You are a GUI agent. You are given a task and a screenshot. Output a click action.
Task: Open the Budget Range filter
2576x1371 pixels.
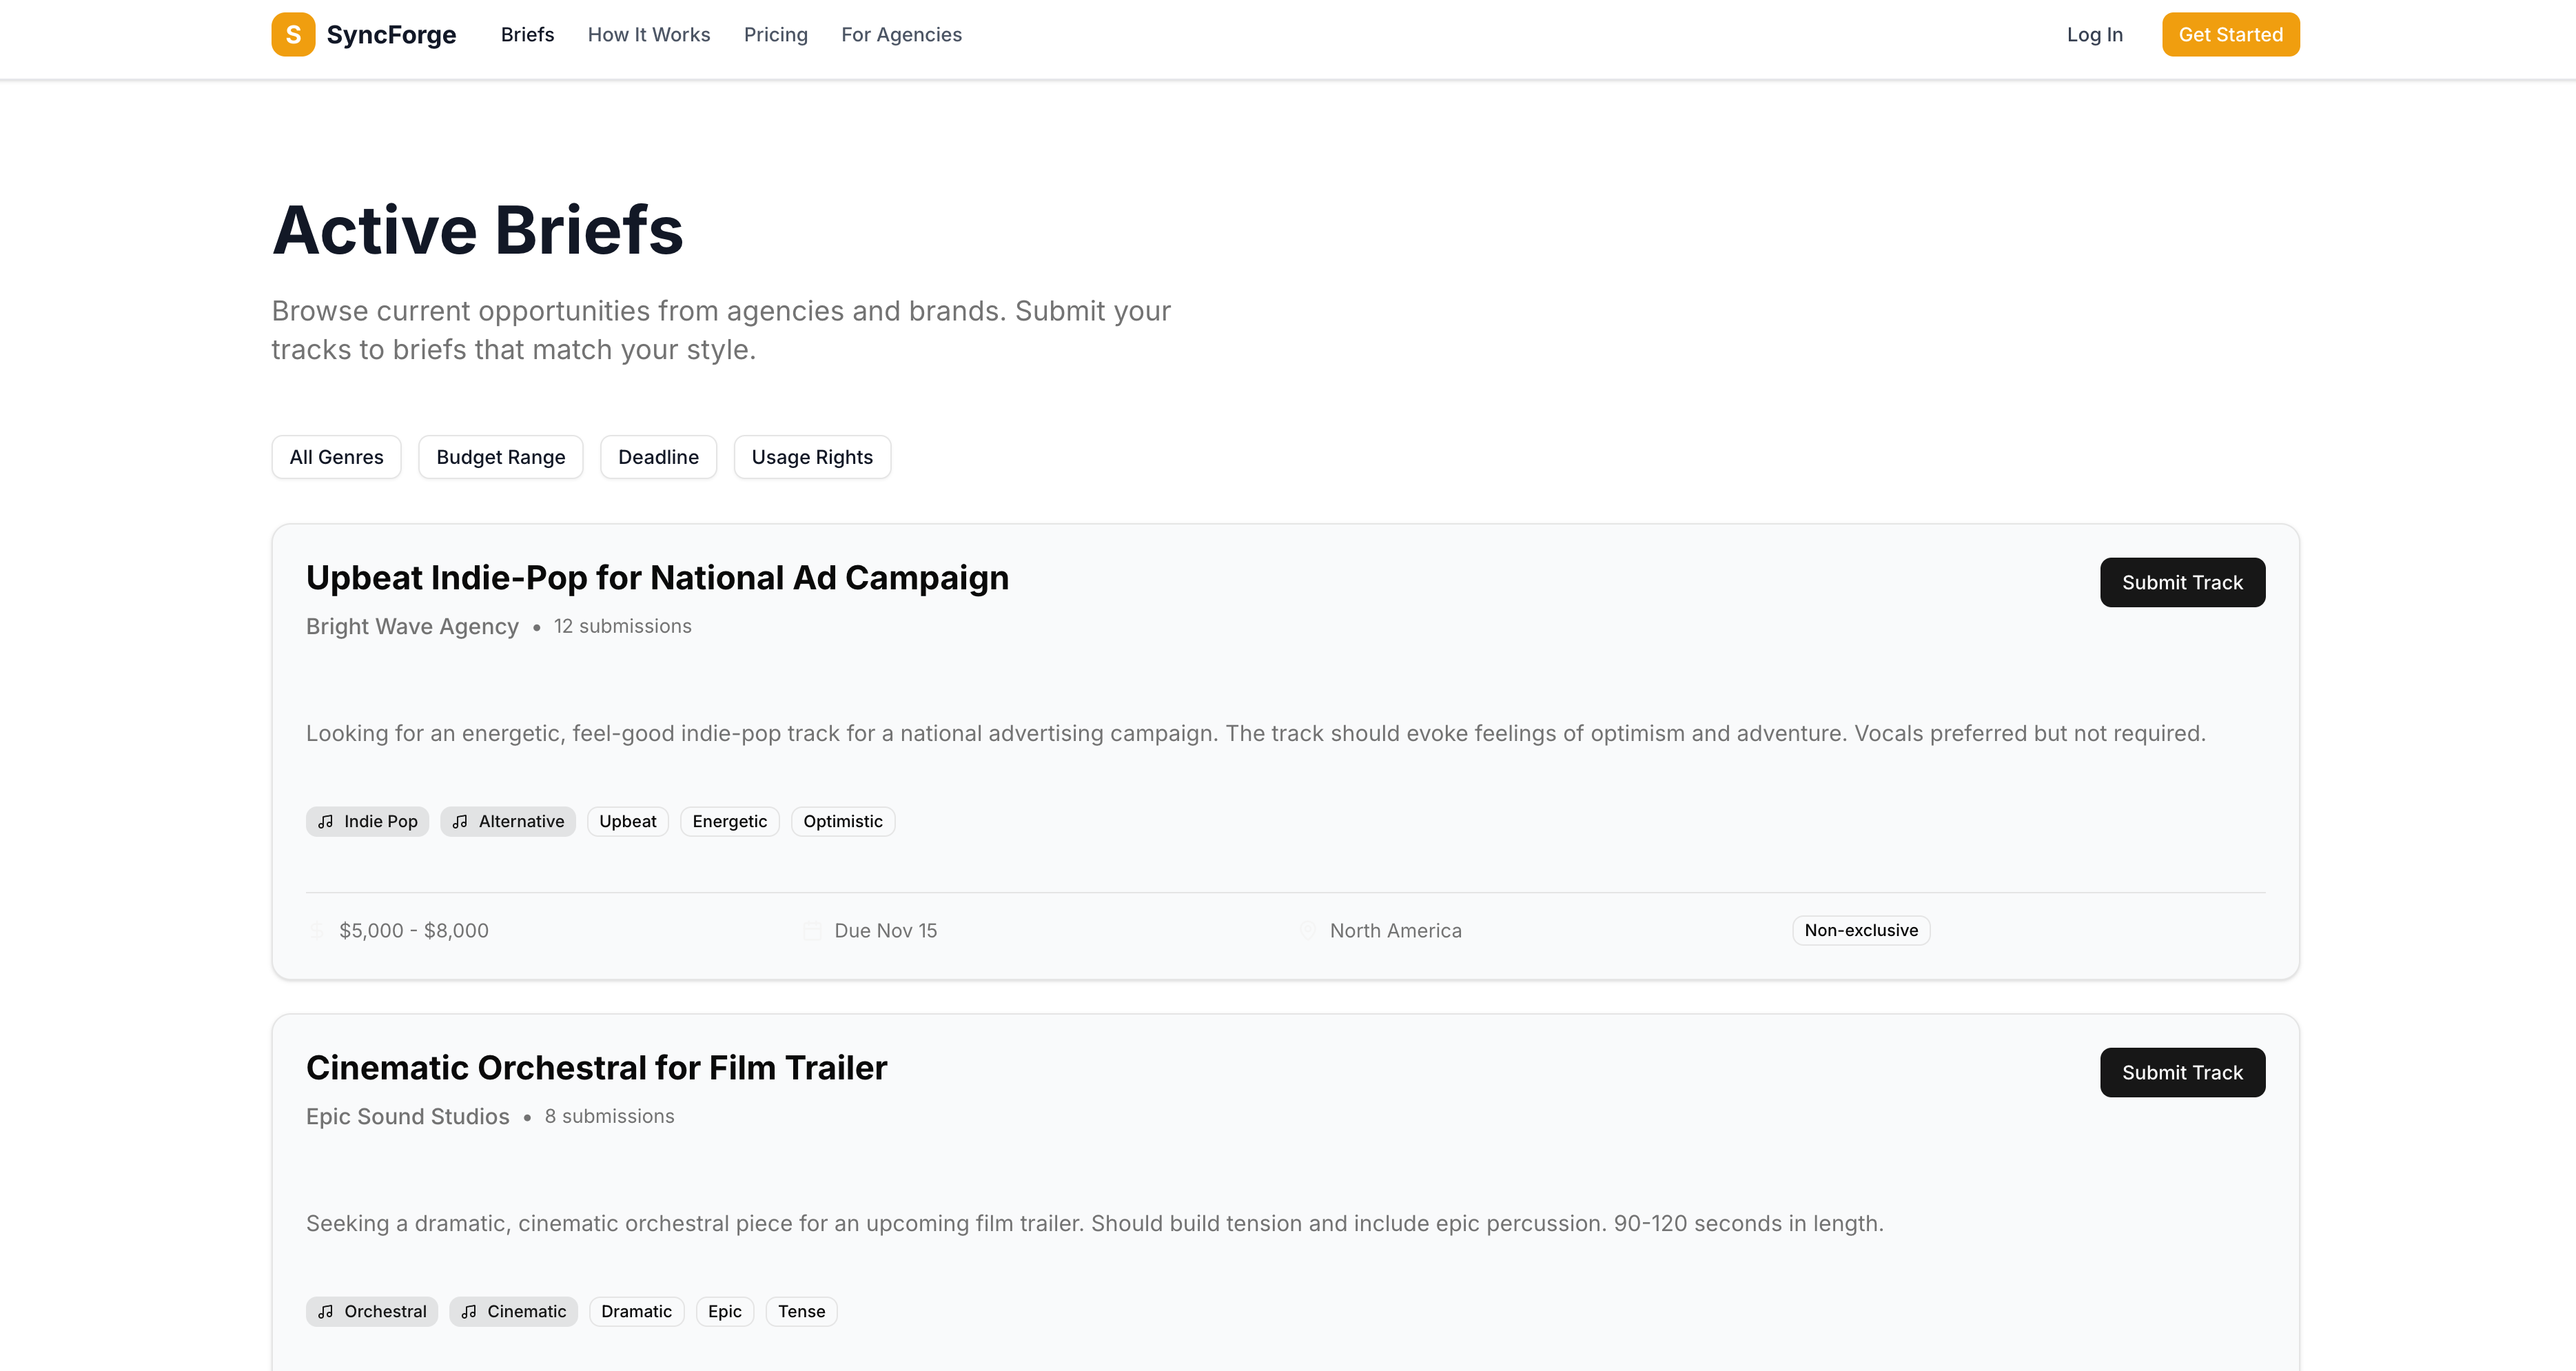point(500,457)
